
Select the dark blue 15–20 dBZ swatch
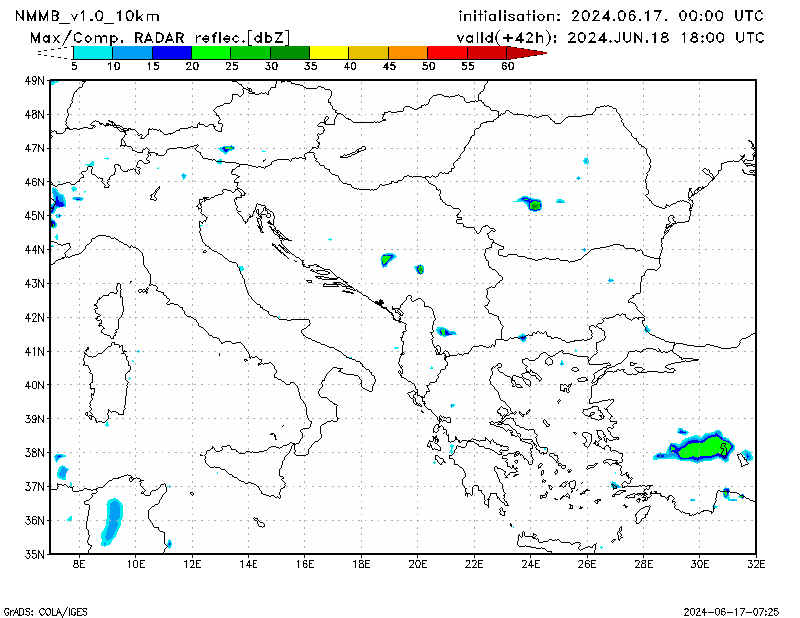171,52
